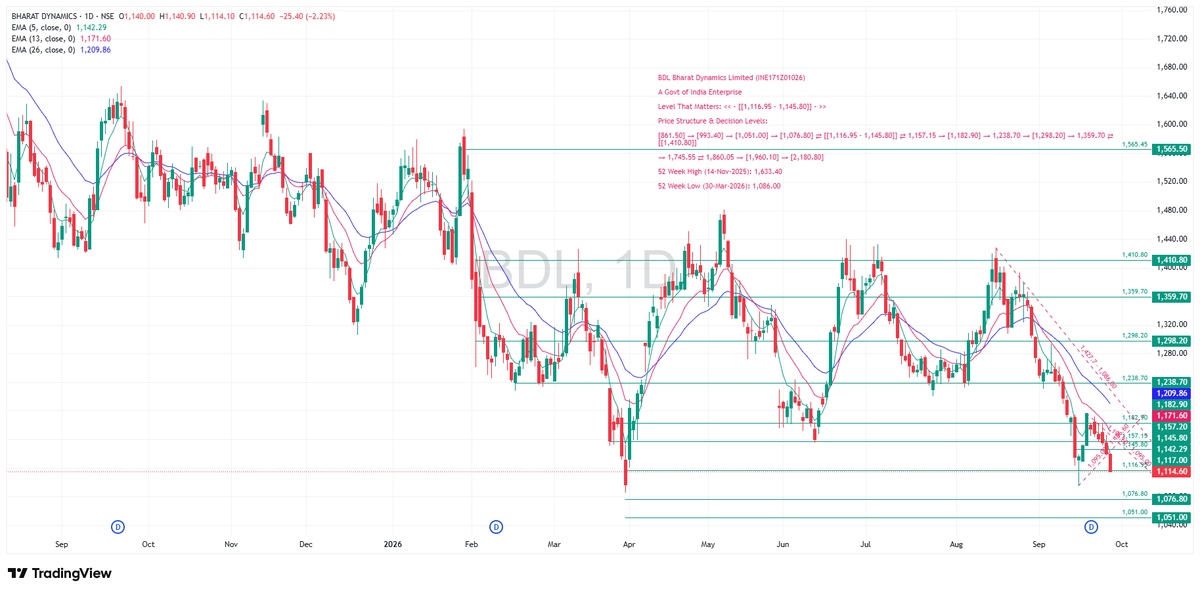Click the 1,600.00 price axis tick
This screenshot has width=1200, height=593.
click(1170, 125)
